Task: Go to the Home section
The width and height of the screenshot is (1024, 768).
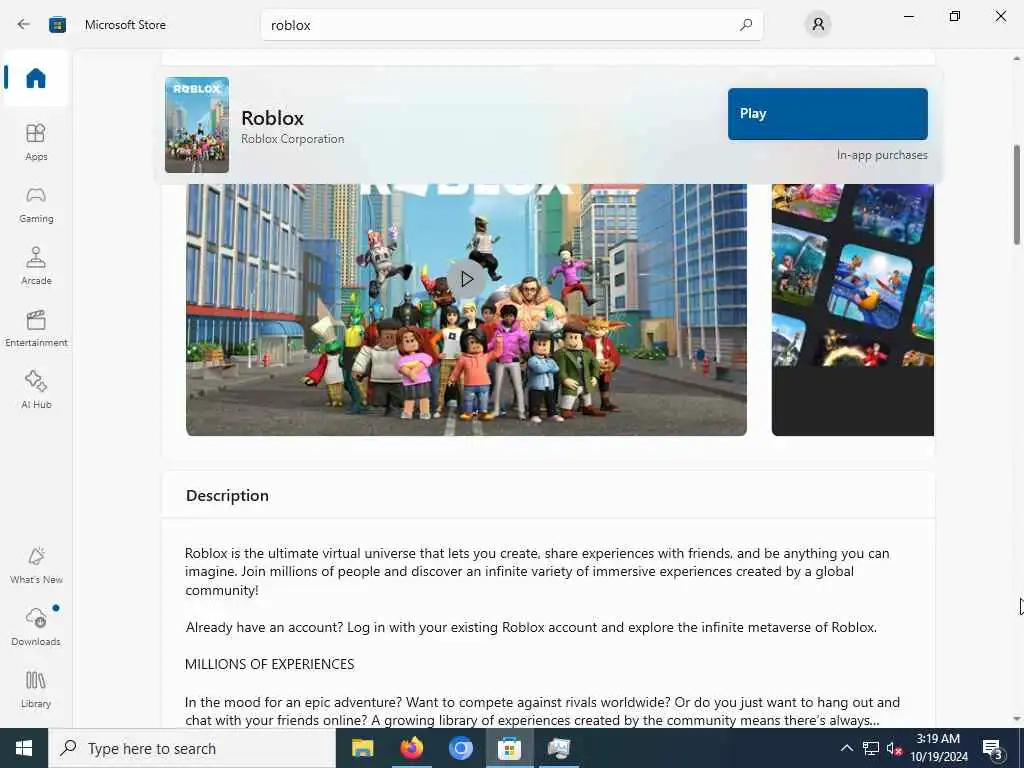Action: [36, 78]
